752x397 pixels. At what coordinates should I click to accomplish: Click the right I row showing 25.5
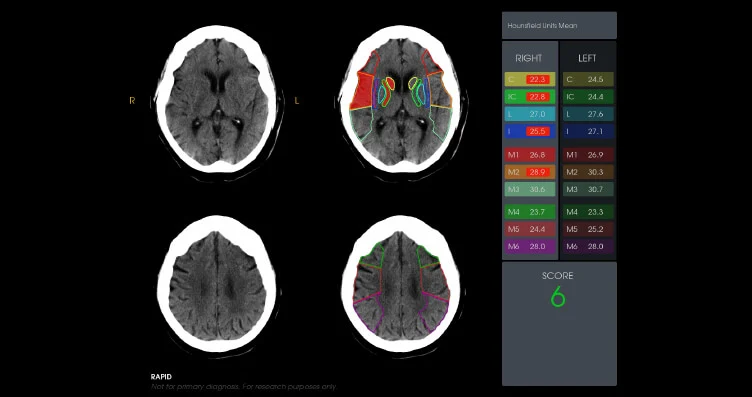pyautogui.click(x=530, y=131)
